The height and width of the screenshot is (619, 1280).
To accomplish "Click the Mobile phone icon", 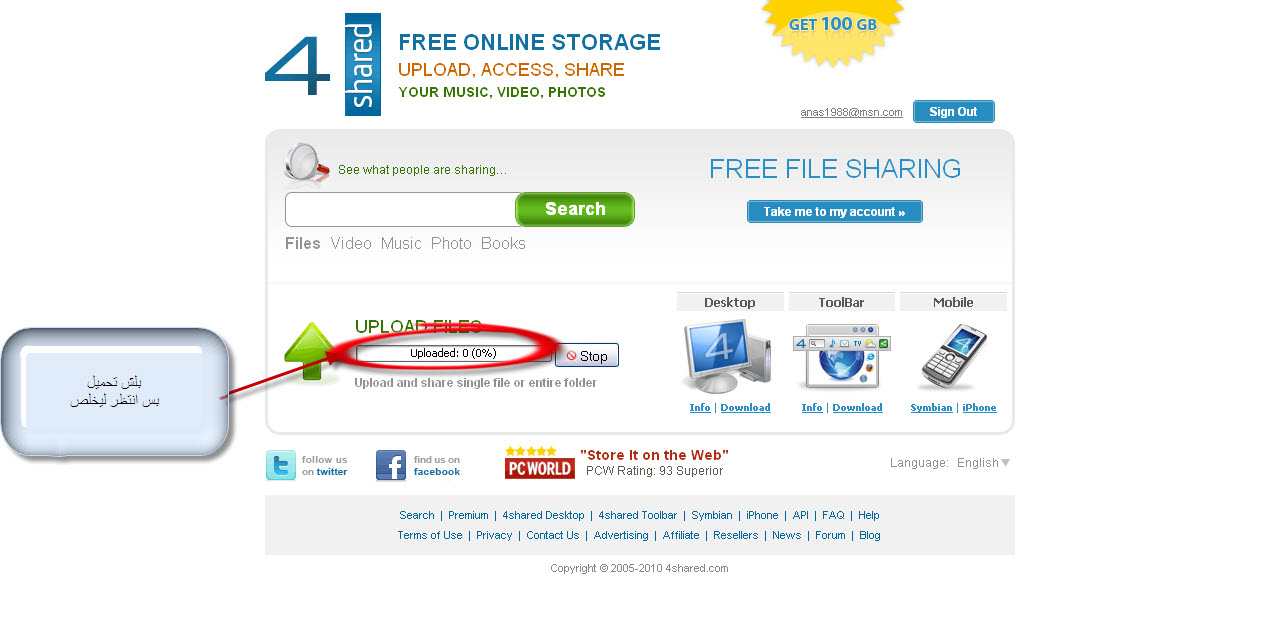I will [953, 356].
